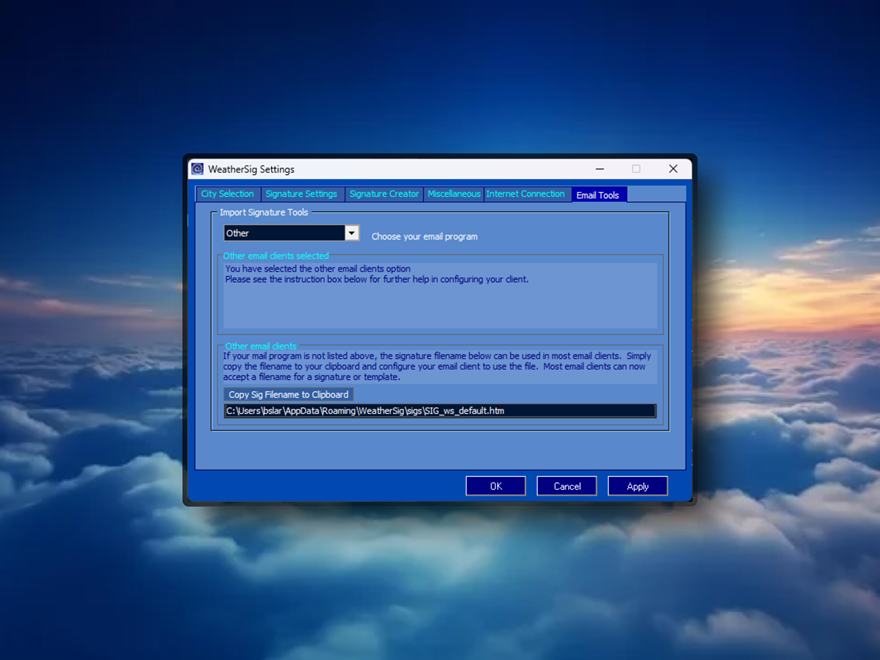Minimize the WeatherSig Settings window
Screen dimensions: 880x660
pyautogui.click(x=599, y=169)
